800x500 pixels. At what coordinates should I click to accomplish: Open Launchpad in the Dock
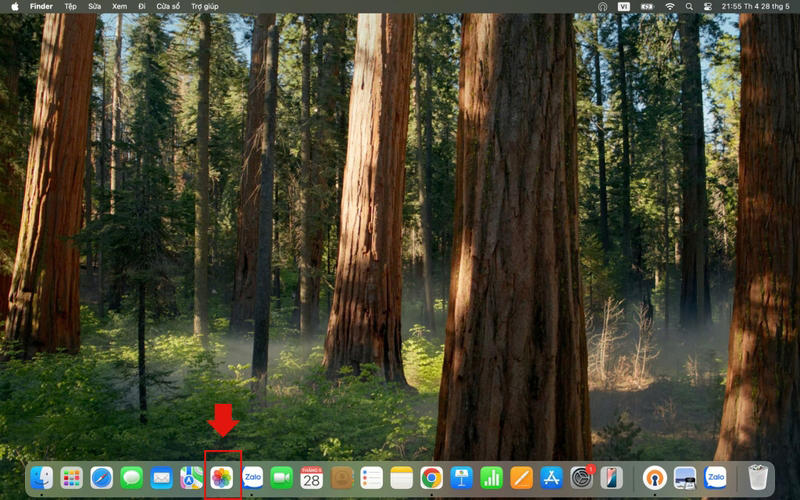pos(71,478)
